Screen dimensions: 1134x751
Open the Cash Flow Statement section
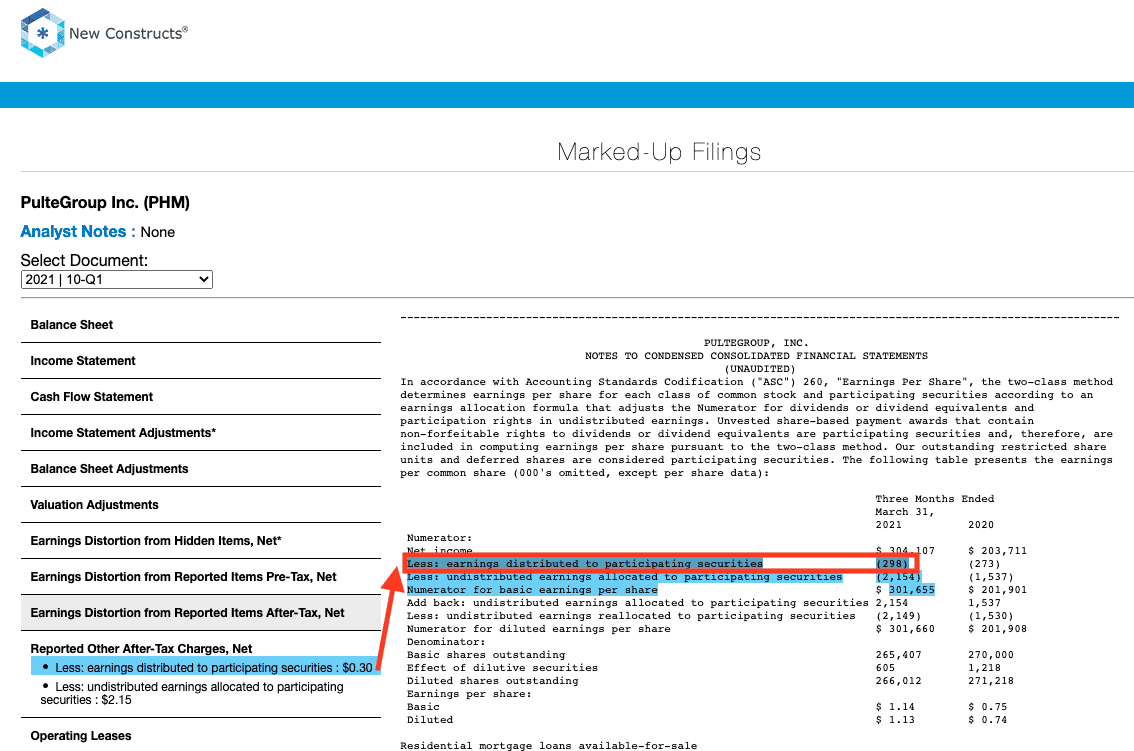(201, 397)
